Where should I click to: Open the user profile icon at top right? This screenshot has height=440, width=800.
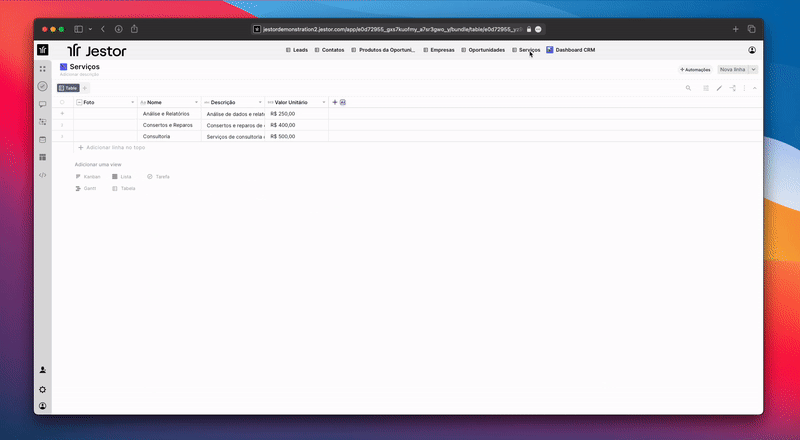coord(752,50)
